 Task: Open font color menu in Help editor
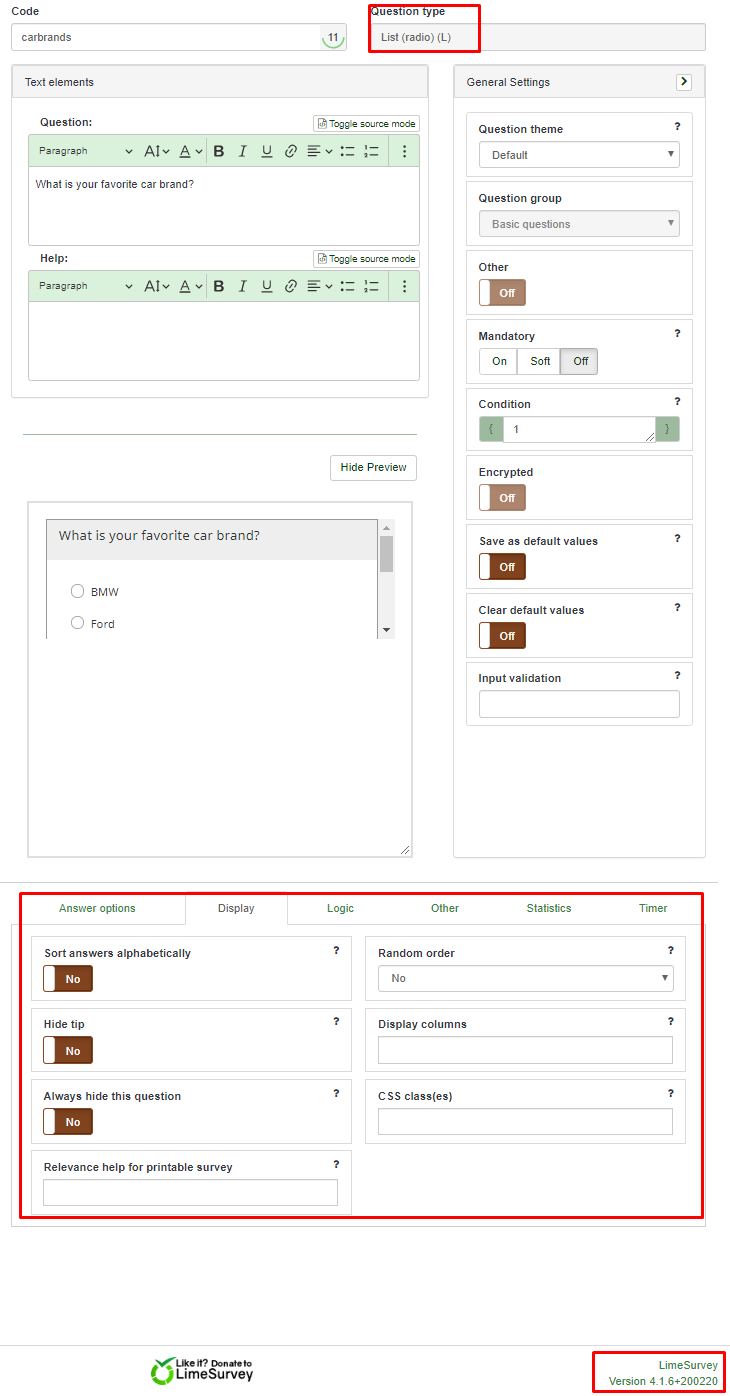pos(191,286)
